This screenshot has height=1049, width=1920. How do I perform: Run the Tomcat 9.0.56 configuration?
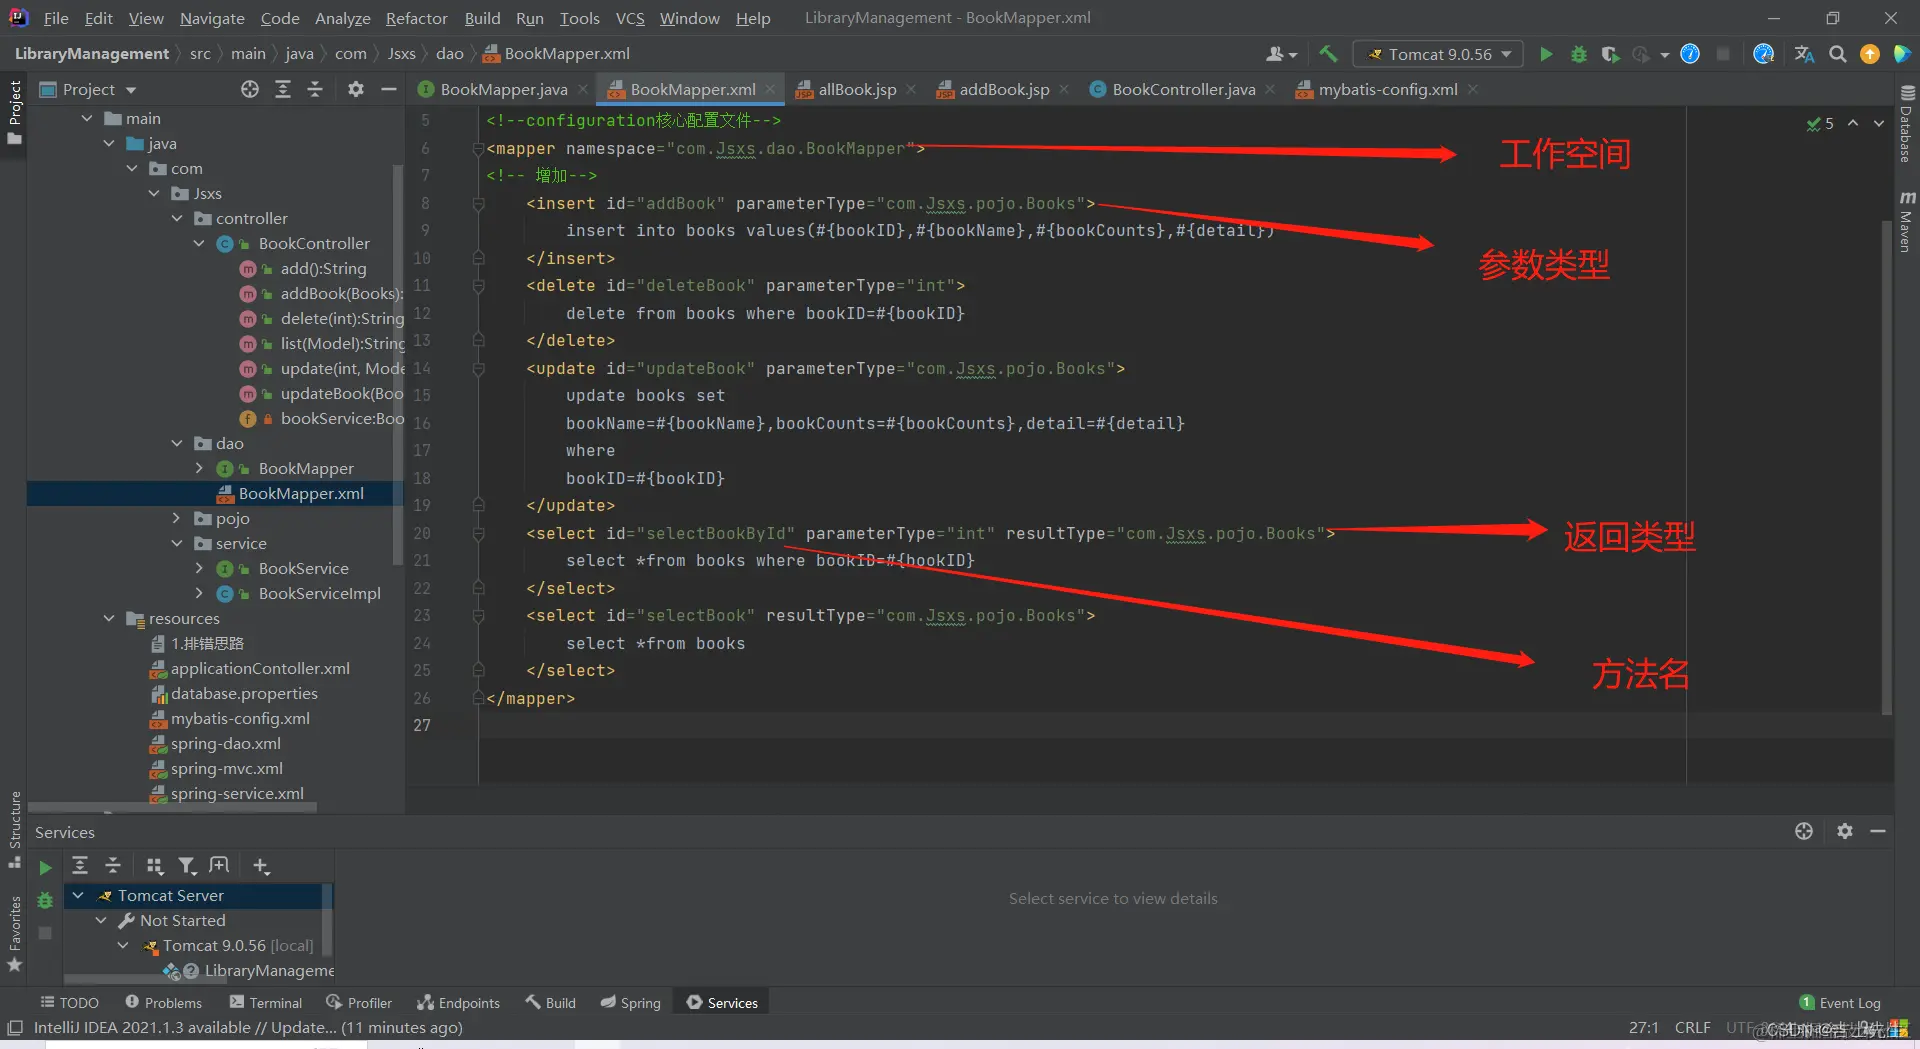tap(1546, 54)
